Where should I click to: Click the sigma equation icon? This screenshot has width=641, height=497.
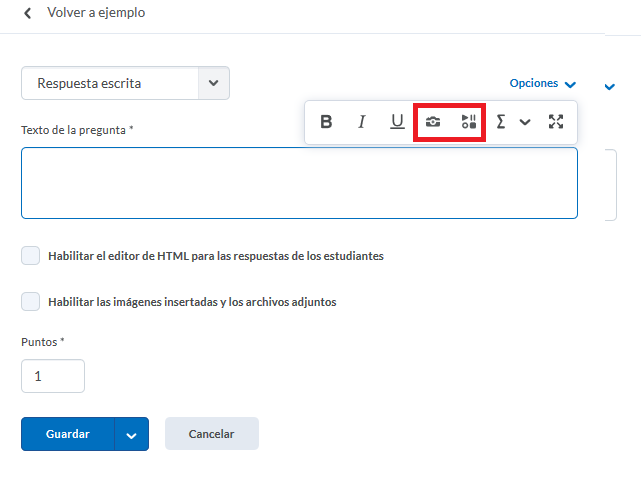[501, 122]
